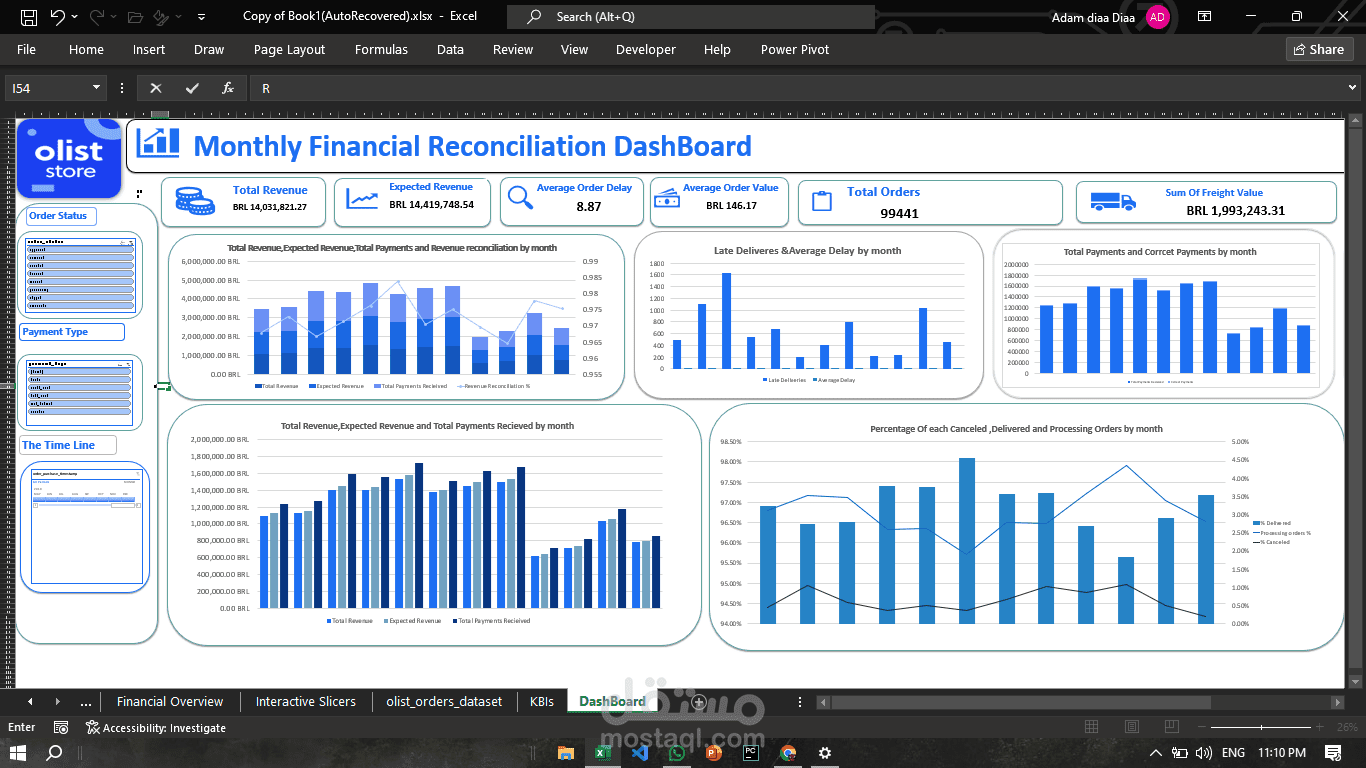The width and height of the screenshot is (1366, 768).
Task: Open the Insert ribbon tab
Action: pos(149,49)
